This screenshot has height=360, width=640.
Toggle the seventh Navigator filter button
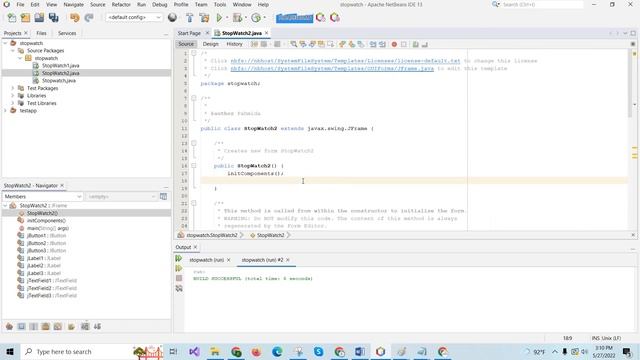85,327
